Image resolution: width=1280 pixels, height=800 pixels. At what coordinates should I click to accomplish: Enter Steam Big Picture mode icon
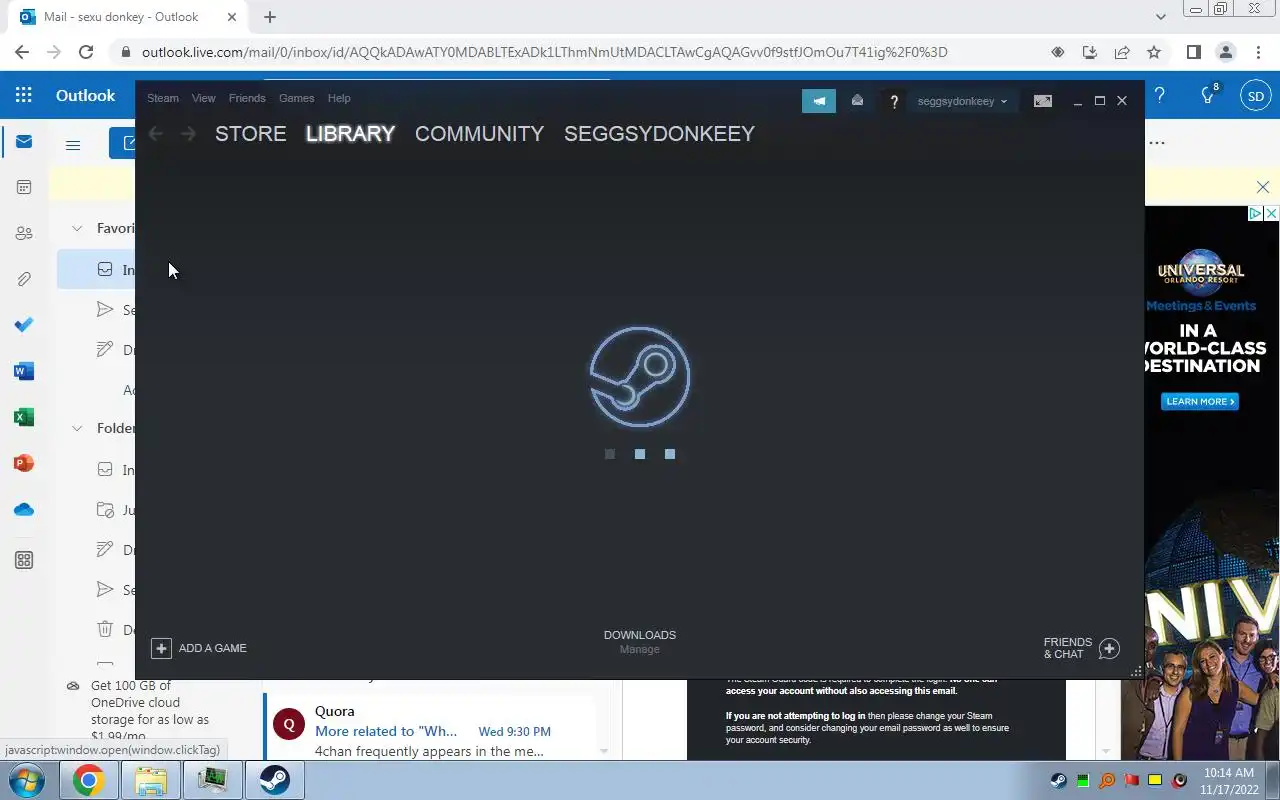[x=1043, y=101]
